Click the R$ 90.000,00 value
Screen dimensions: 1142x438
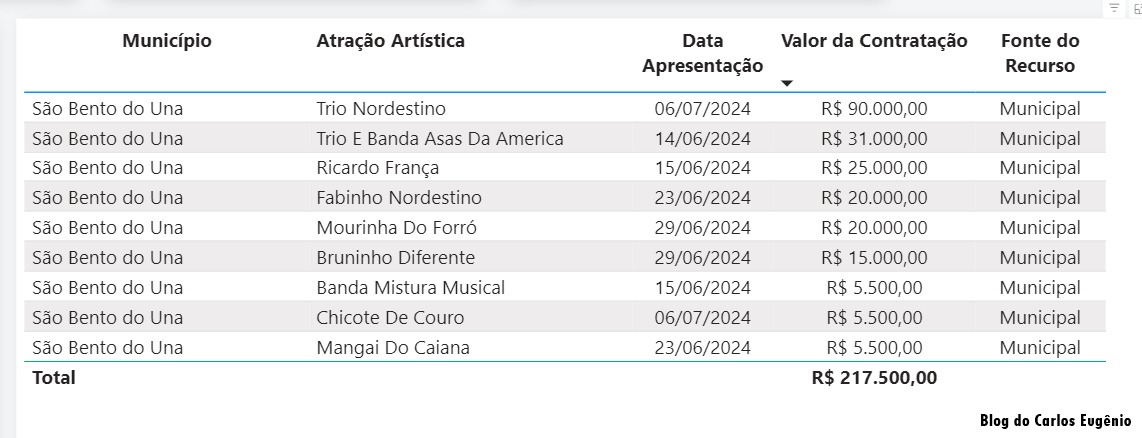click(874, 109)
